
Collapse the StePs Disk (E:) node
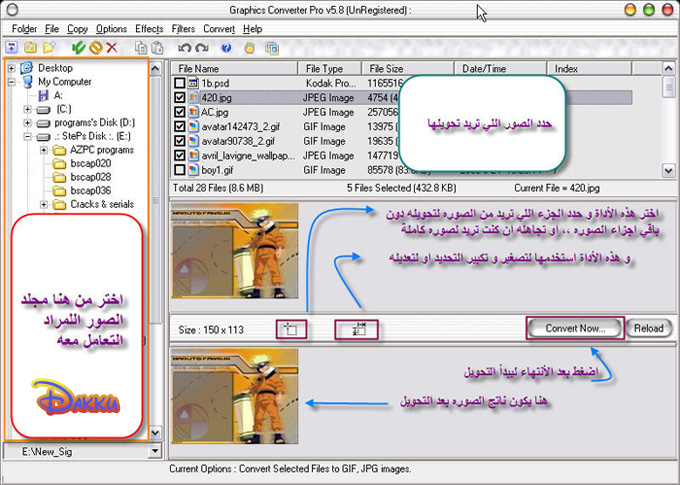tap(28, 137)
